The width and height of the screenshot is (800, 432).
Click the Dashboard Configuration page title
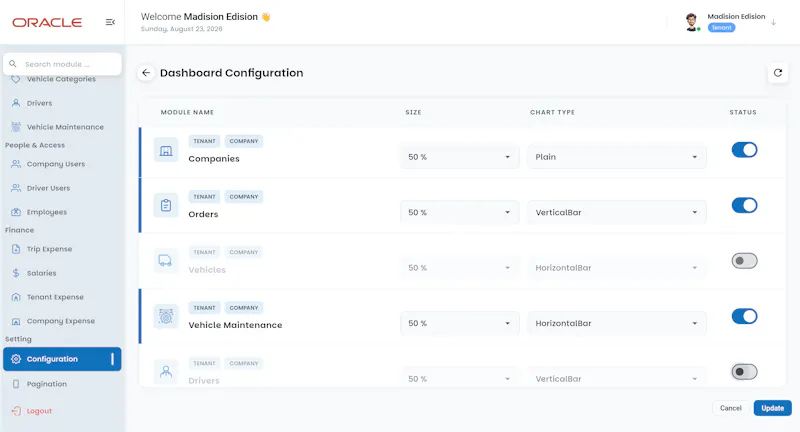coord(232,73)
